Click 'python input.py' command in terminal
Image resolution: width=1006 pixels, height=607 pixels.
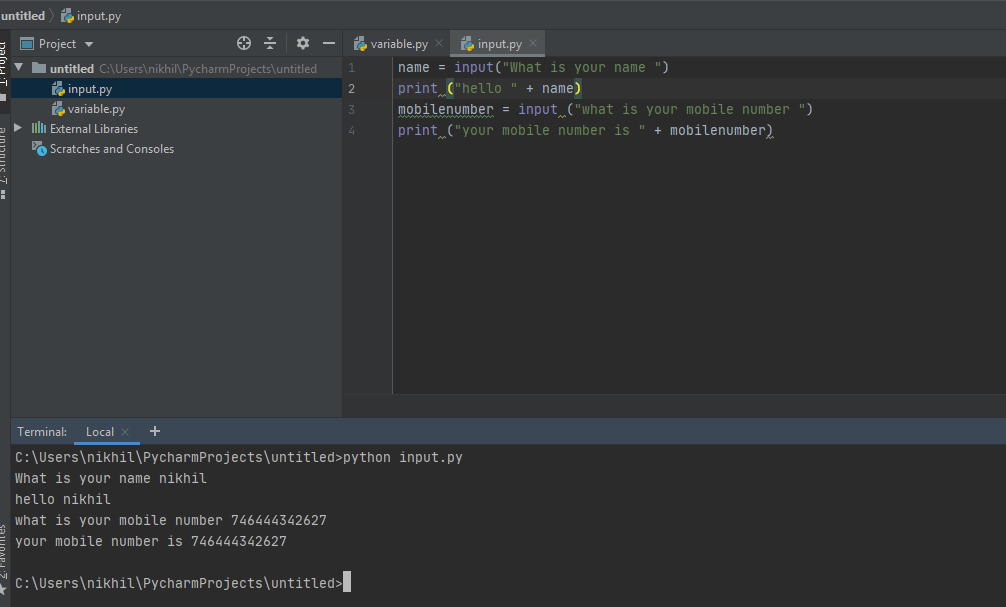point(403,457)
